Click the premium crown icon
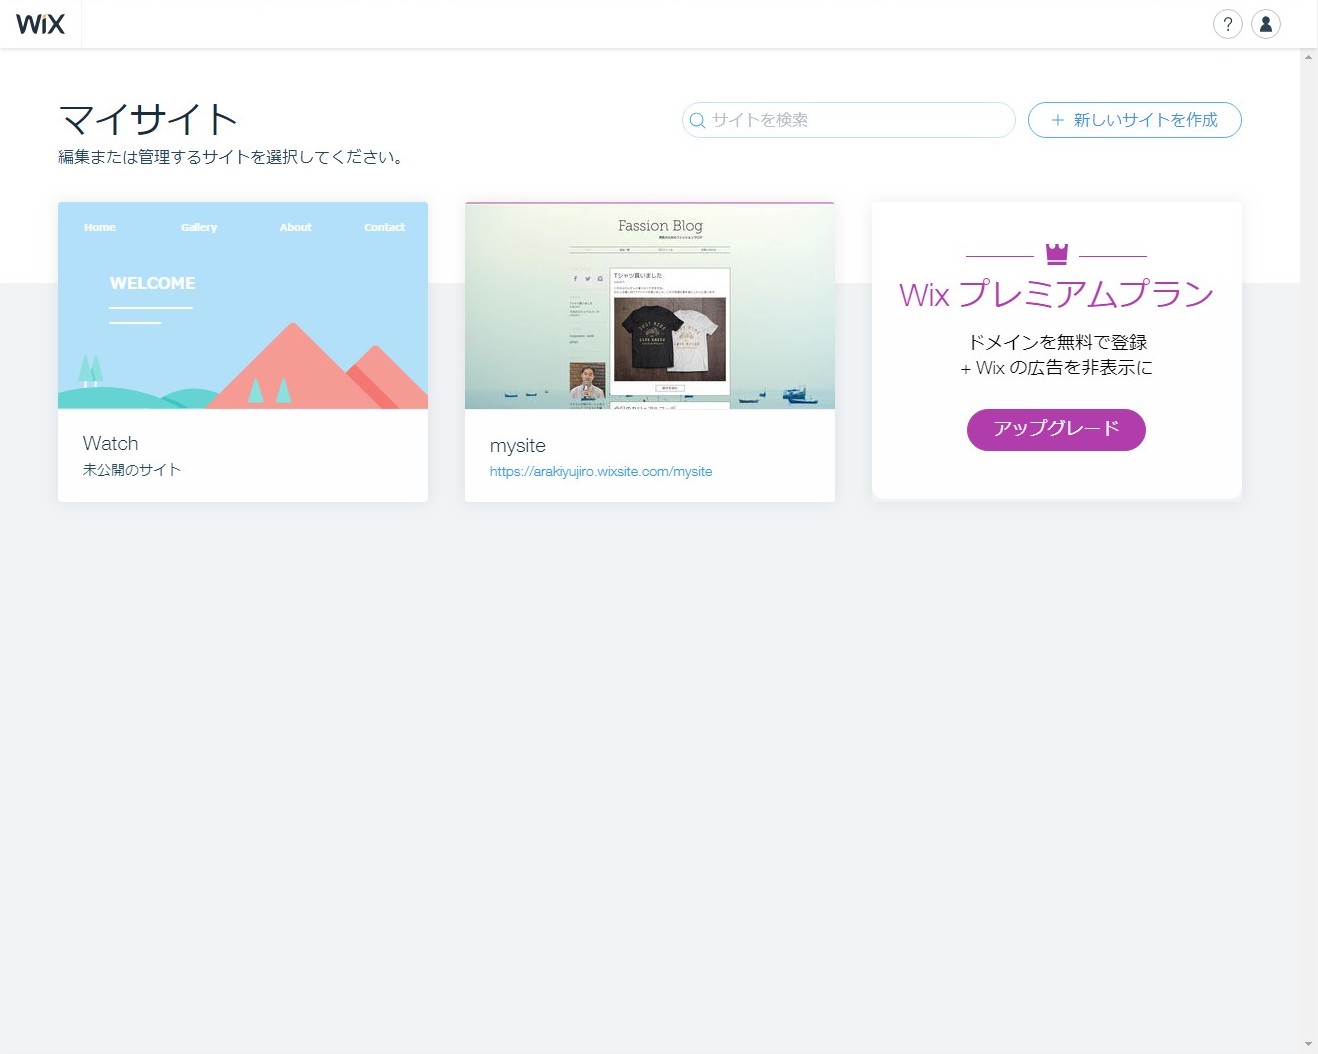1318x1054 pixels. [1056, 253]
